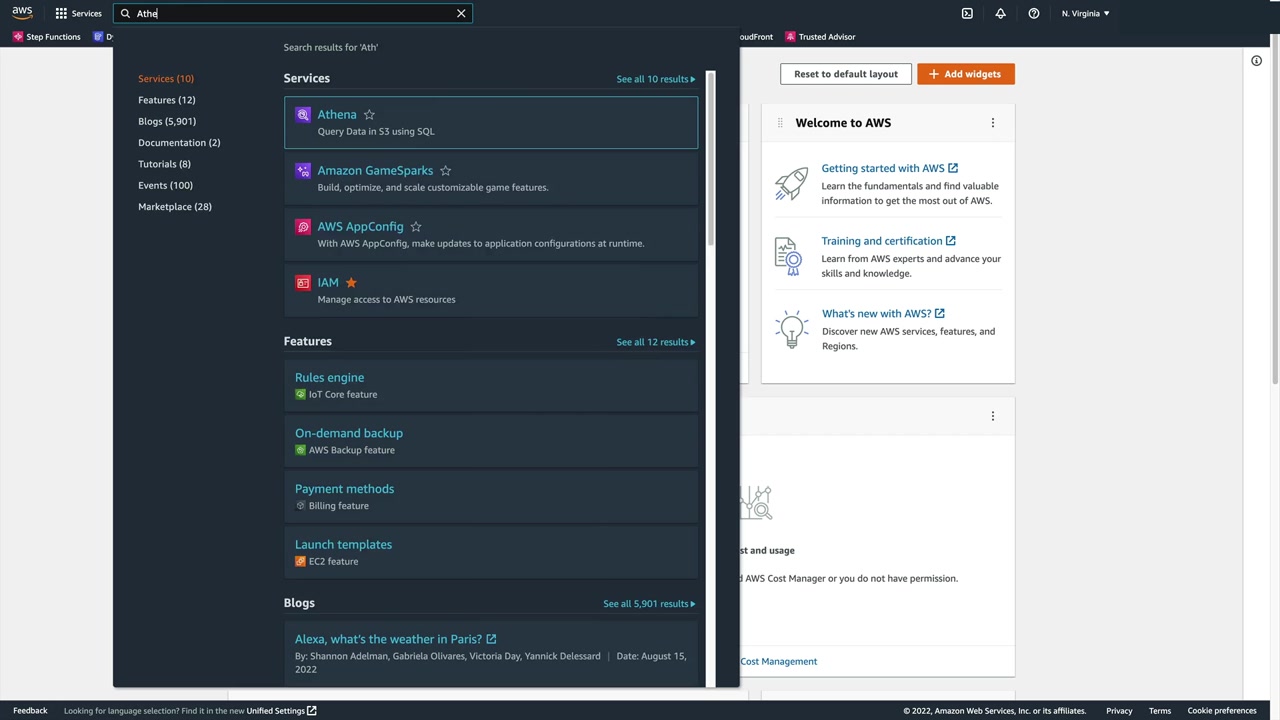Filter results by Events (100)
Image resolution: width=1280 pixels, height=720 pixels.
165,185
